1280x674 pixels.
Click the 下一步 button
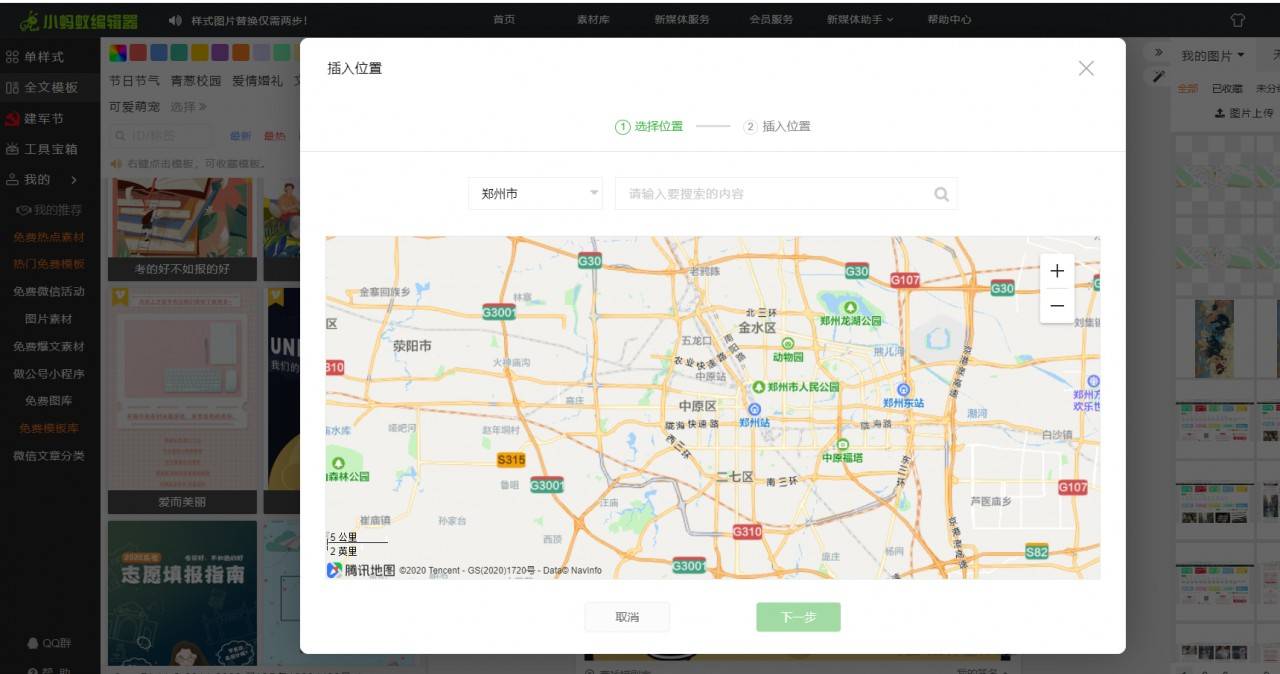point(798,617)
